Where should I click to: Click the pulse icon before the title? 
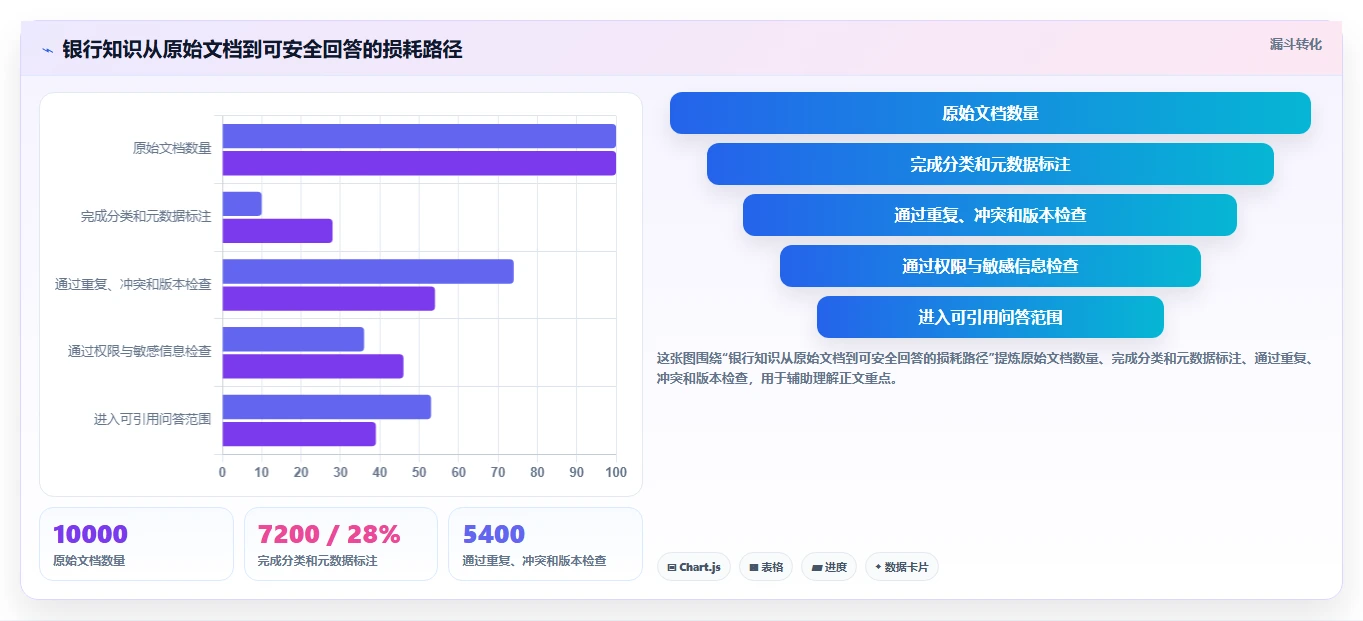(x=47, y=50)
